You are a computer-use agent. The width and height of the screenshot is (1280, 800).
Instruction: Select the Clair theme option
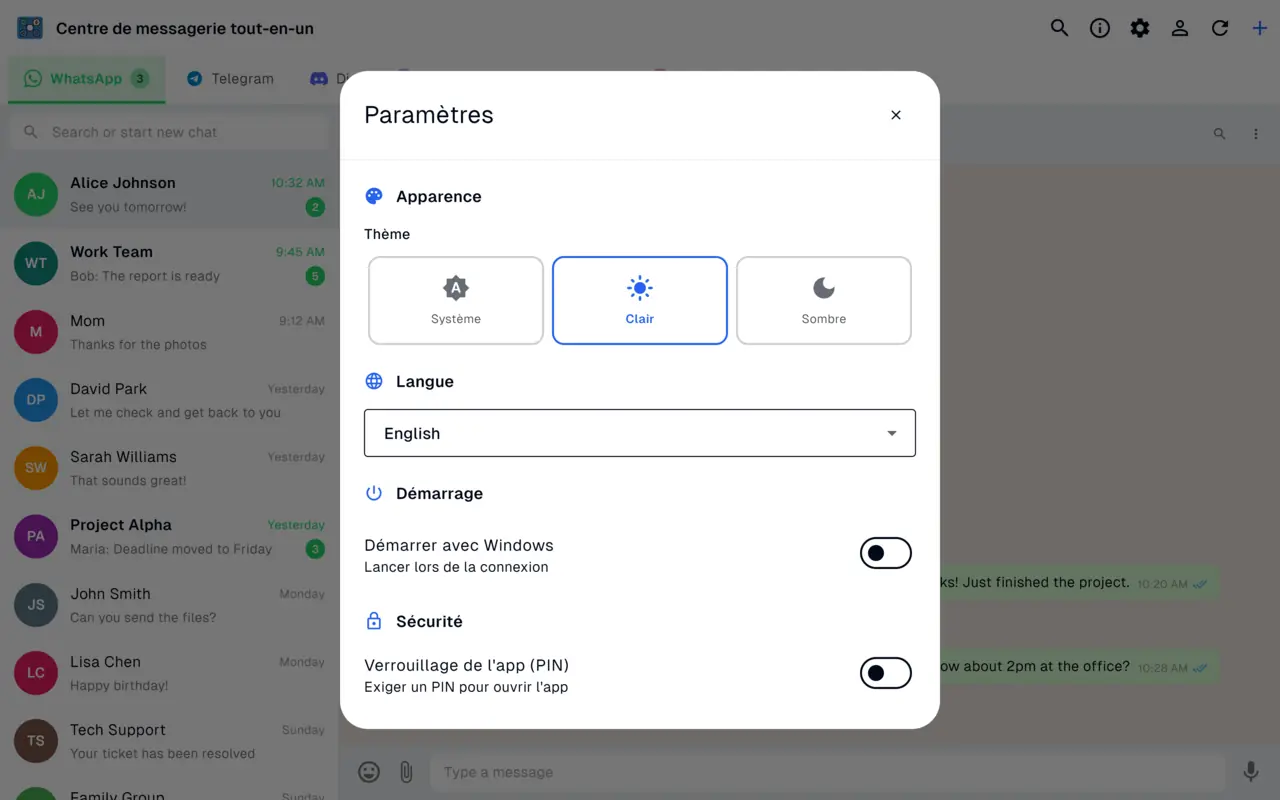click(640, 301)
